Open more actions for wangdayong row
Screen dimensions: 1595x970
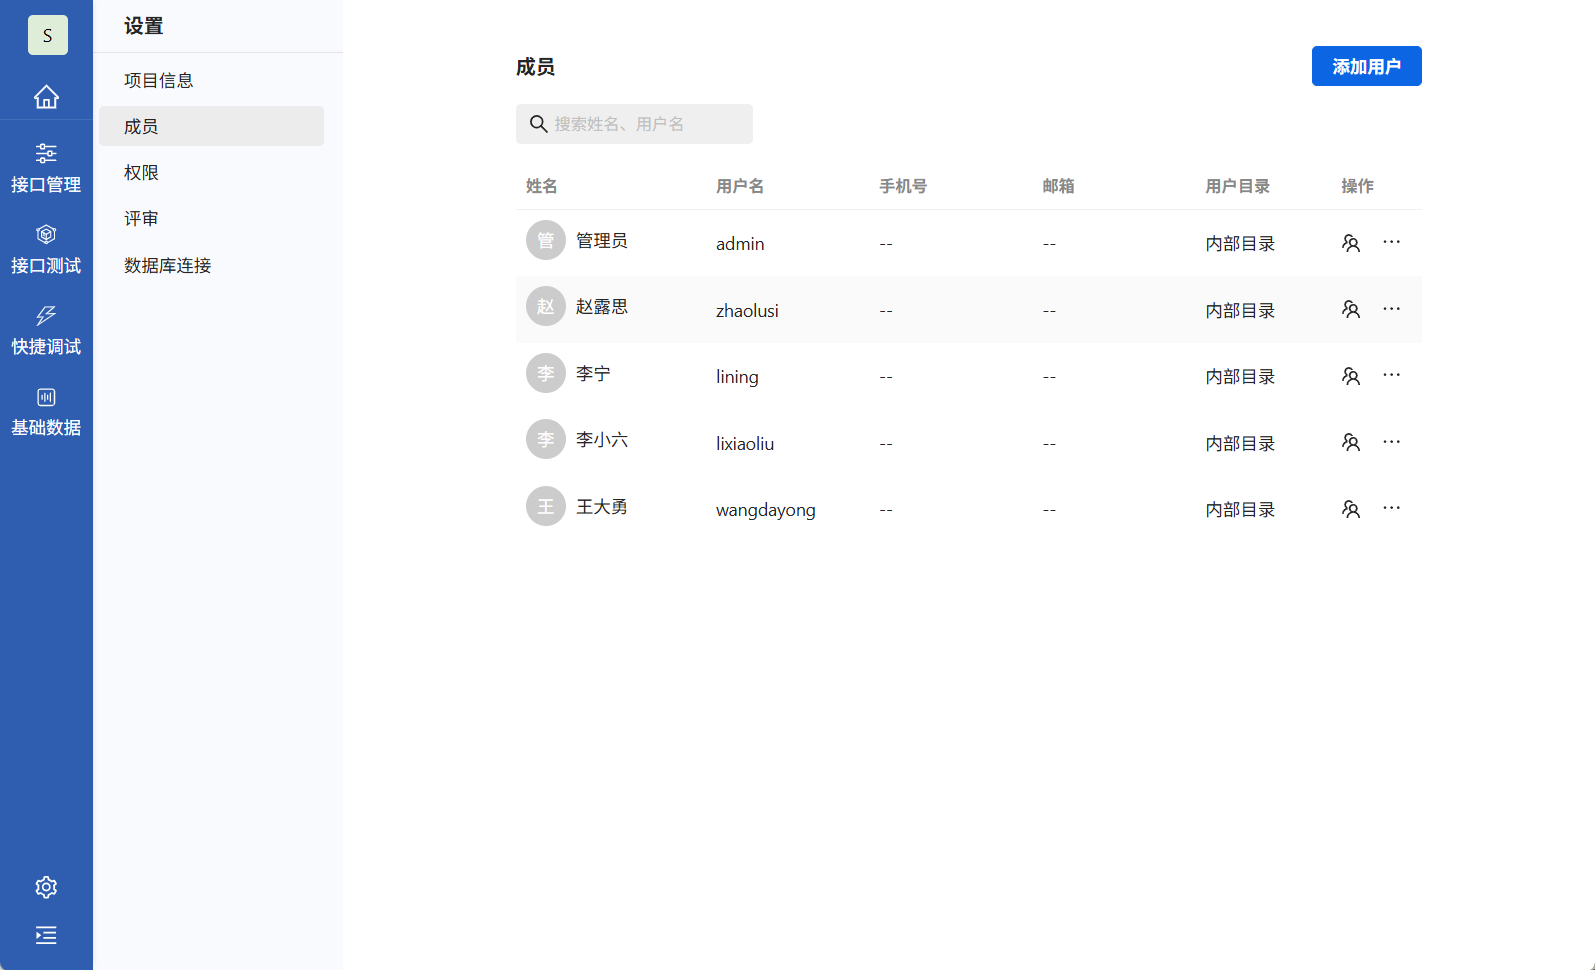pyautogui.click(x=1391, y=508)
